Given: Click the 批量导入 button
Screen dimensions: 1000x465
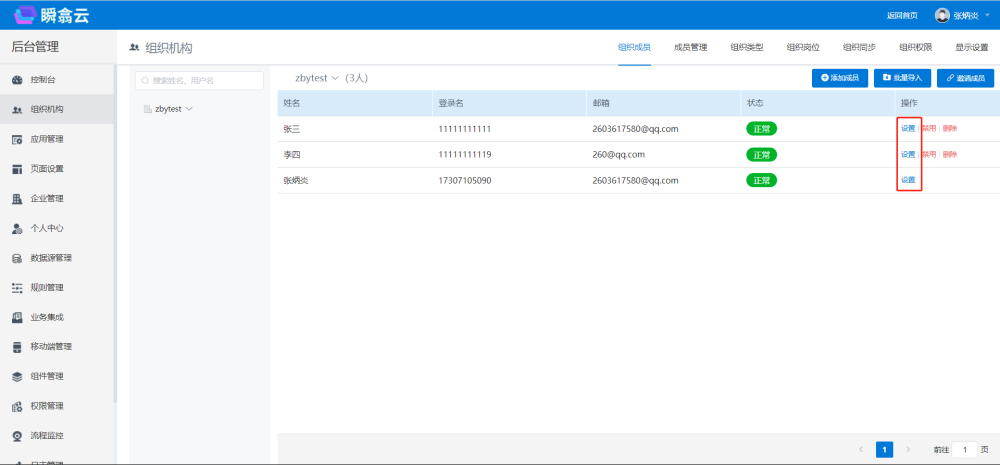Looking at the screenshot, I should pyautogui.click(x=902, y=78).
